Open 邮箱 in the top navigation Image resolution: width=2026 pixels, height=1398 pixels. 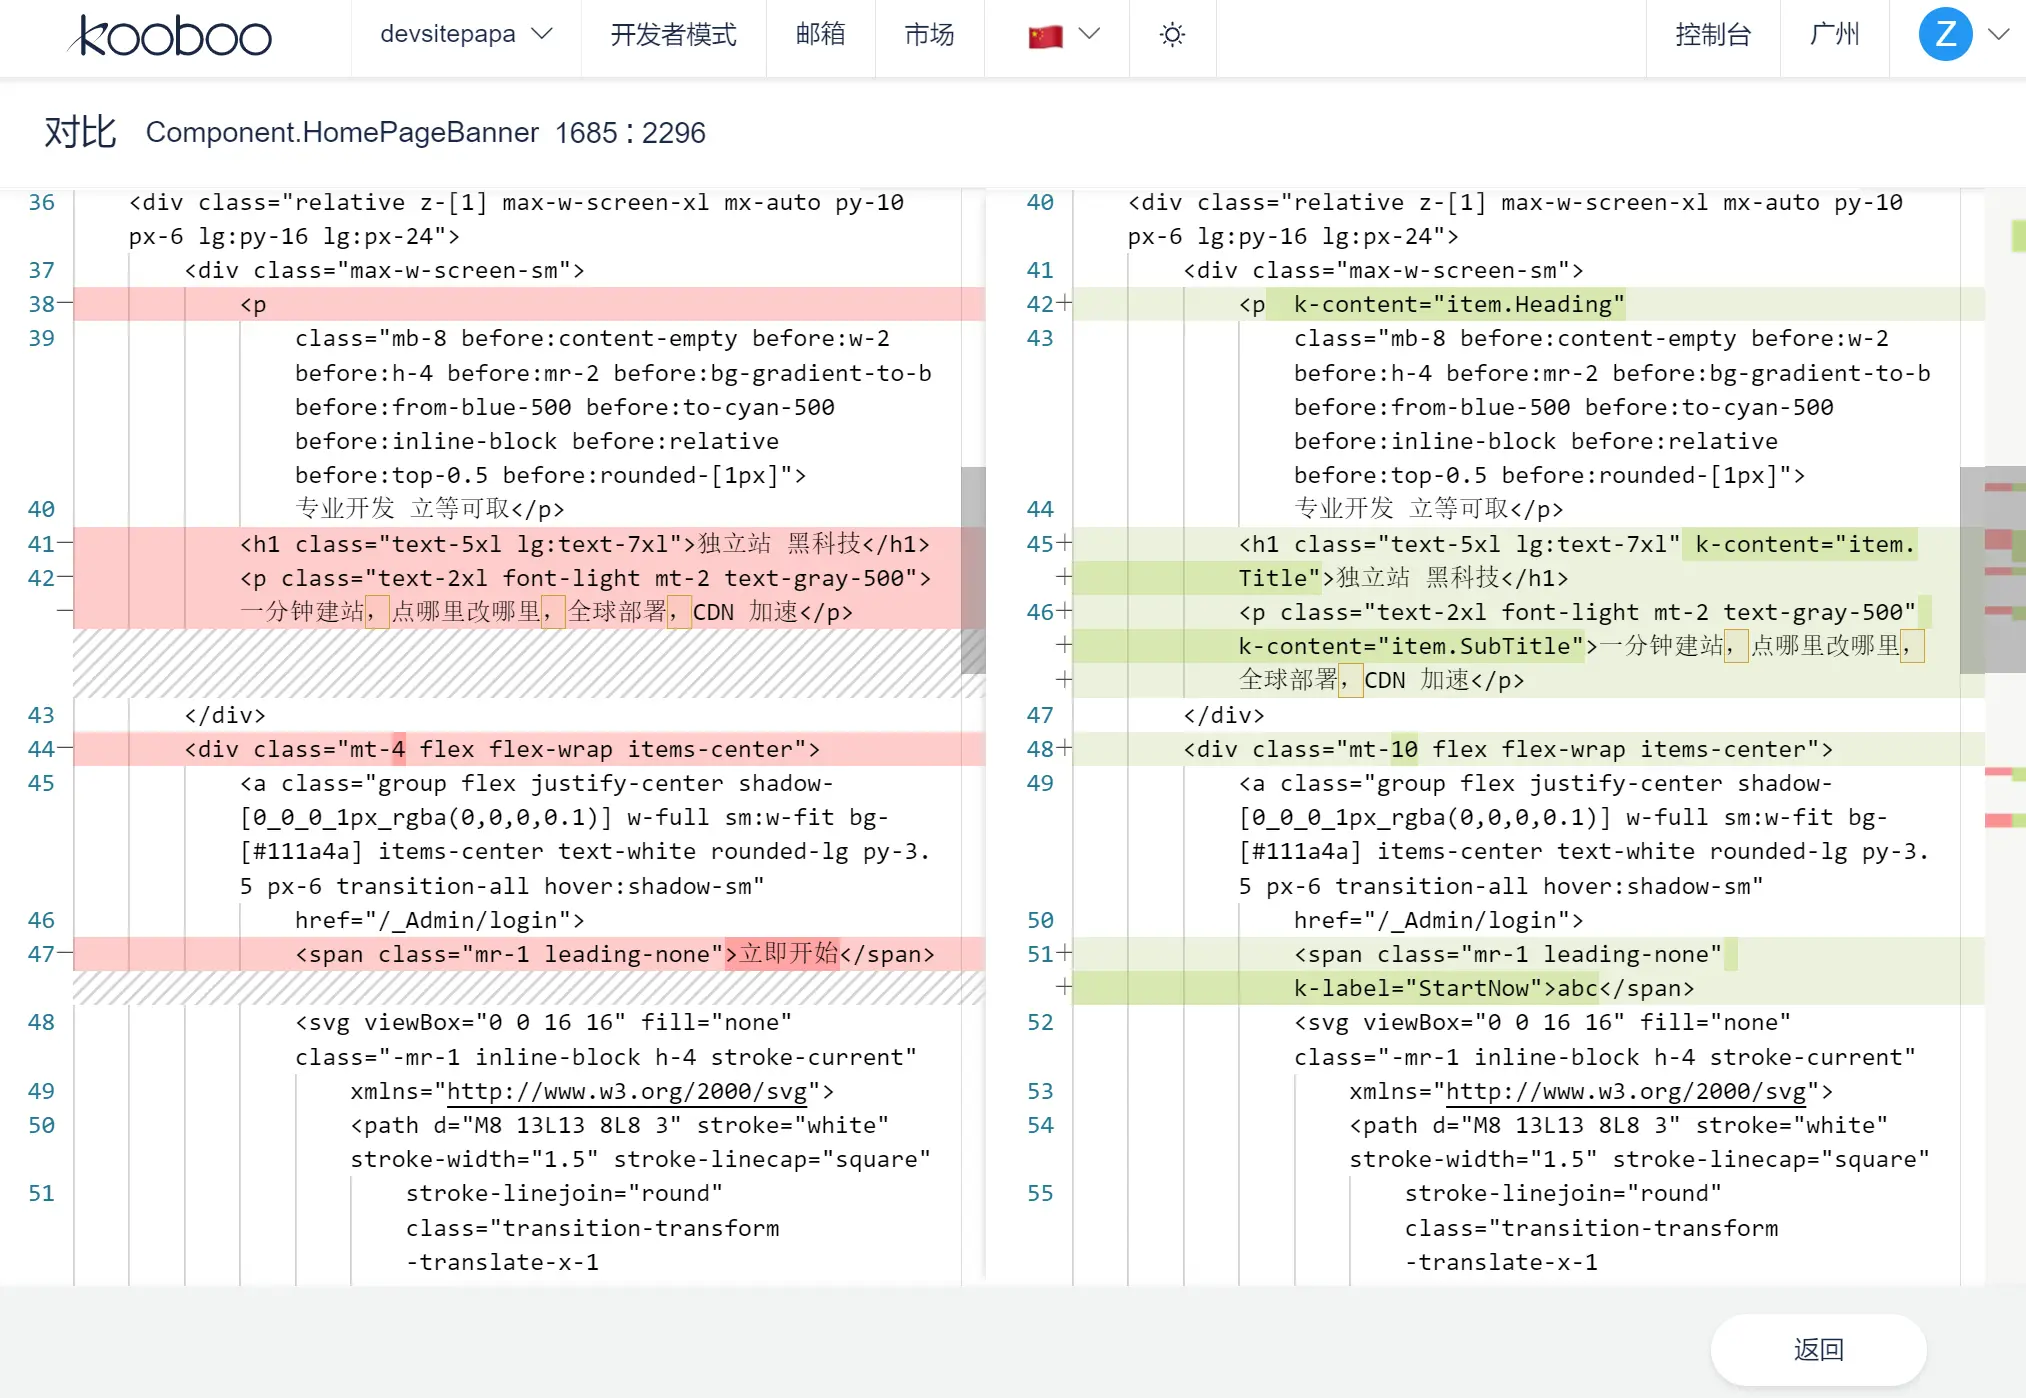820,35
